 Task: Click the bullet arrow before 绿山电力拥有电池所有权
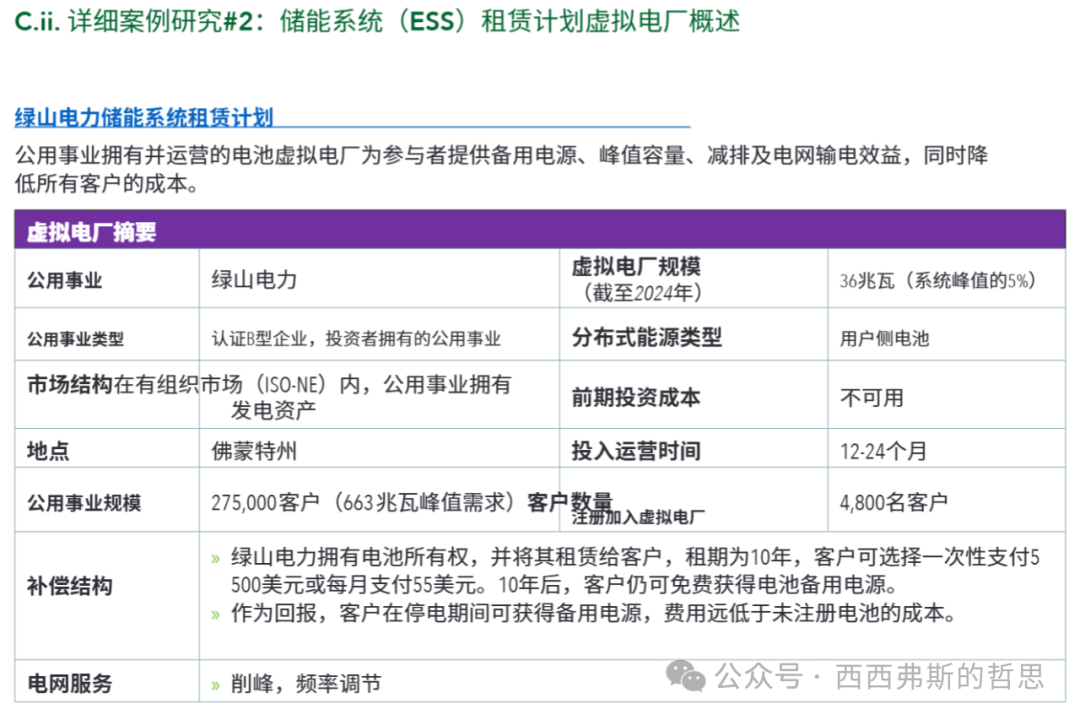click(x=215, y=559)
